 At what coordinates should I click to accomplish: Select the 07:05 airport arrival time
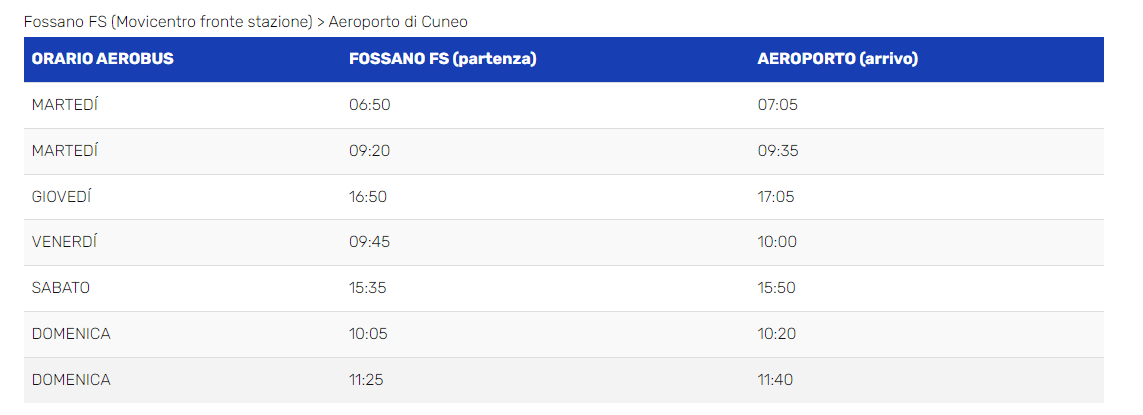click(777, 105)
